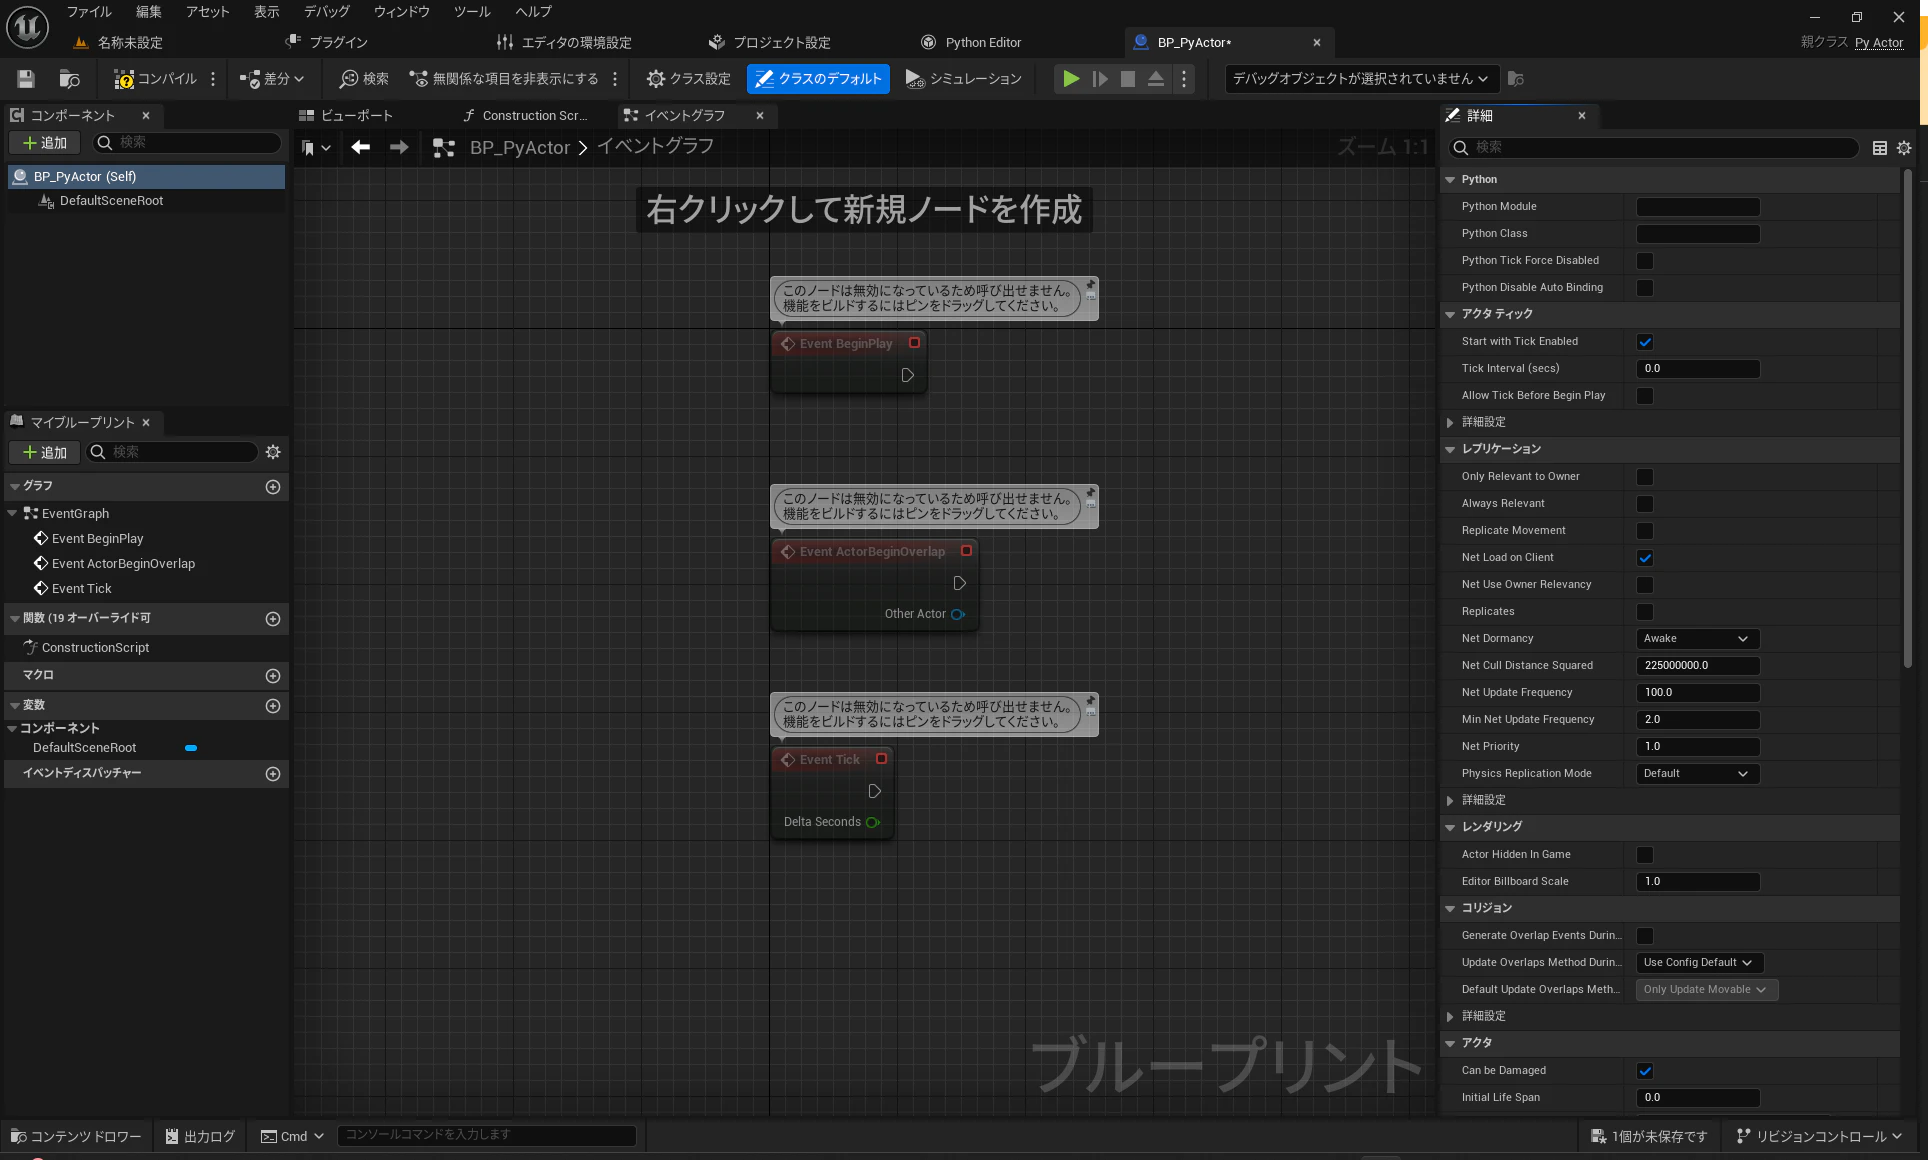Toggle Replicate Movement checkbox
Screen dimensions: 1928x1160
click(1645, 531)
